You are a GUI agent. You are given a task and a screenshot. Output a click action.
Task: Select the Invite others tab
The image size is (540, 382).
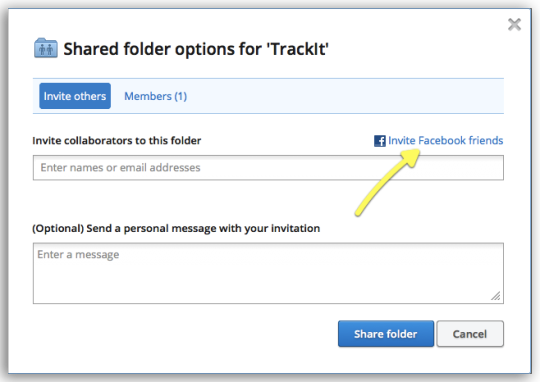point(75,96)
